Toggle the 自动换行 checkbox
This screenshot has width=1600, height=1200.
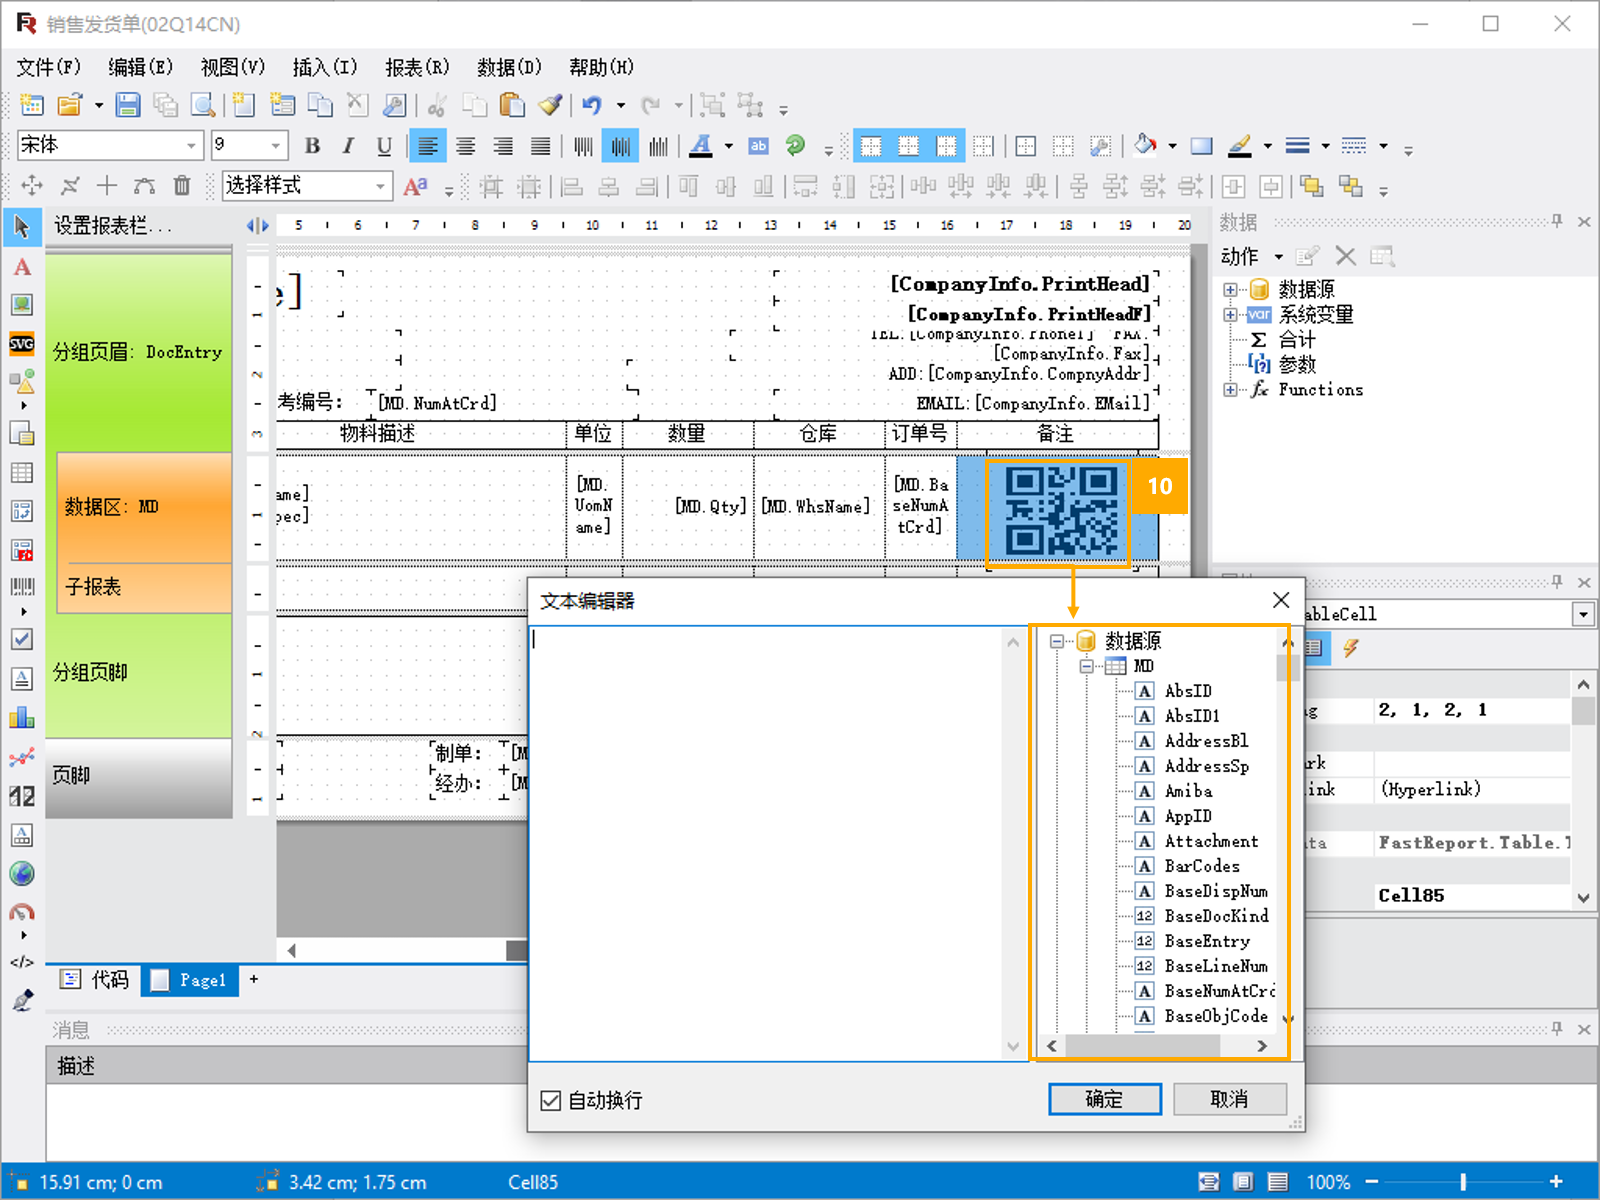(550, 1101)
